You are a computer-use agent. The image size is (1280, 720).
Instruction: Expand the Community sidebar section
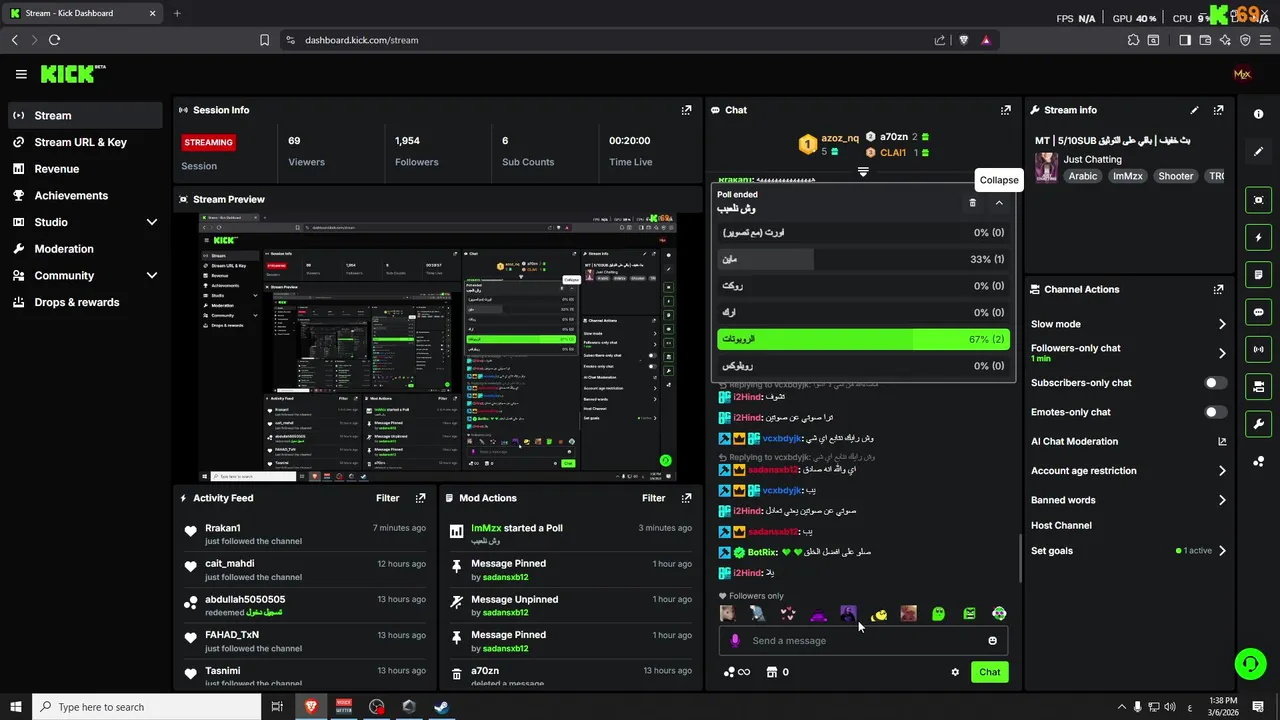tap(152, 275)
